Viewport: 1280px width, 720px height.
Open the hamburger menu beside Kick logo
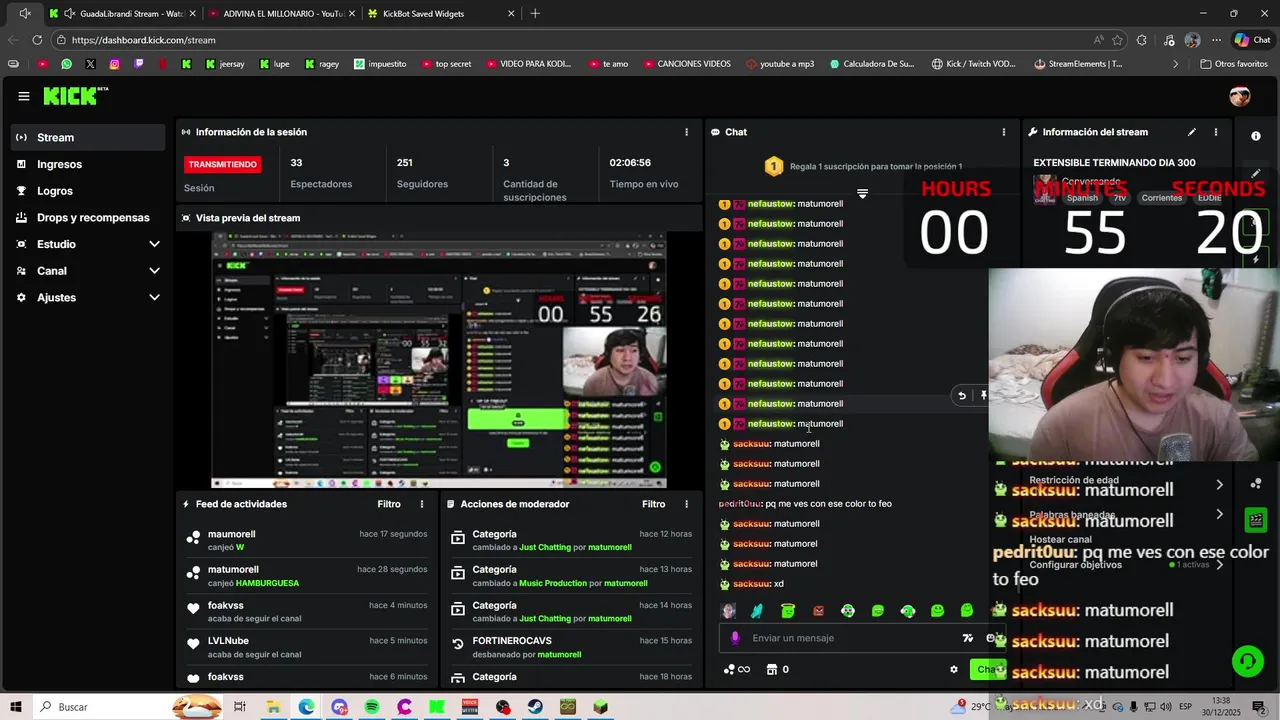(23, 96)
